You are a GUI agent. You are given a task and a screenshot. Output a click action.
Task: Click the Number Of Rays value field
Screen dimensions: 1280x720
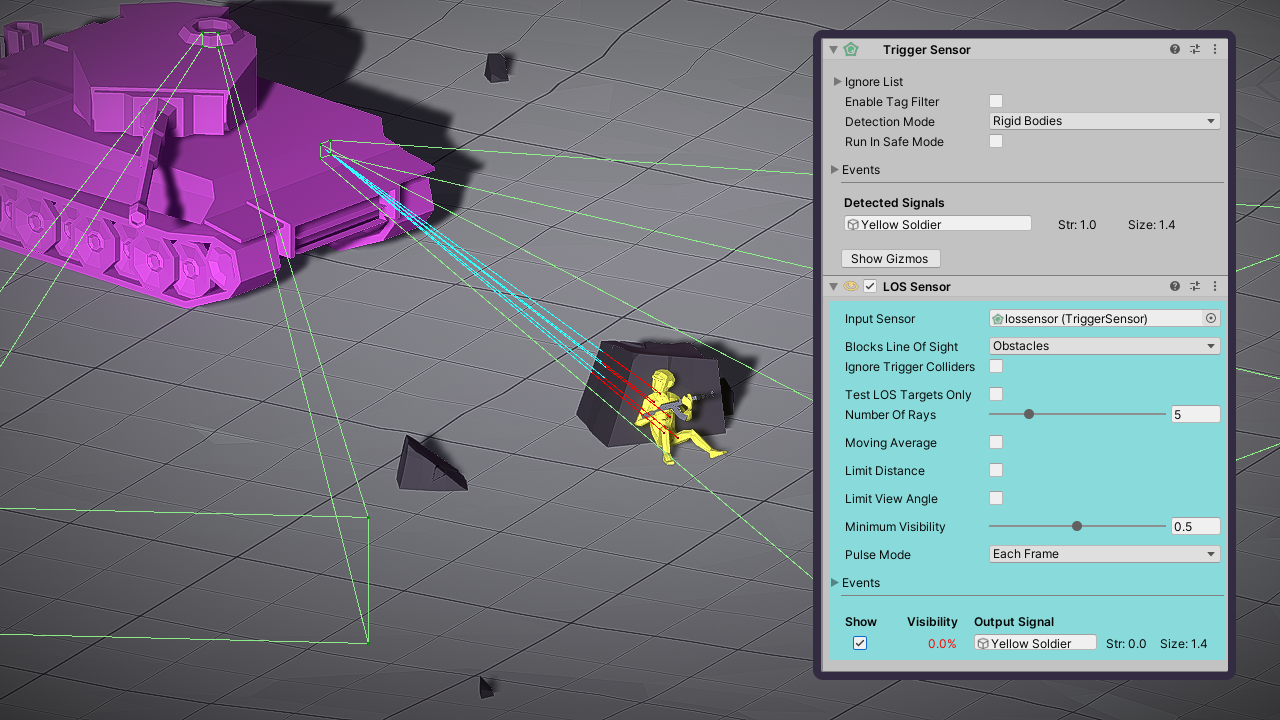click(x=1195, y=414)
